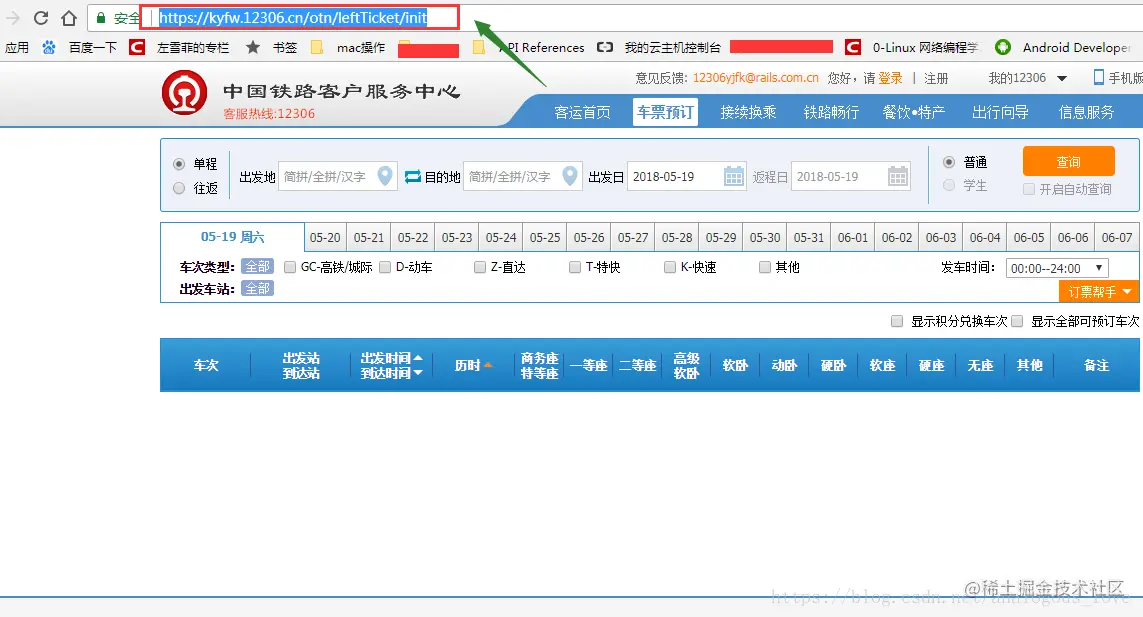Toggle 显示全部可预订车次 checkbox

pos(1017,321)
